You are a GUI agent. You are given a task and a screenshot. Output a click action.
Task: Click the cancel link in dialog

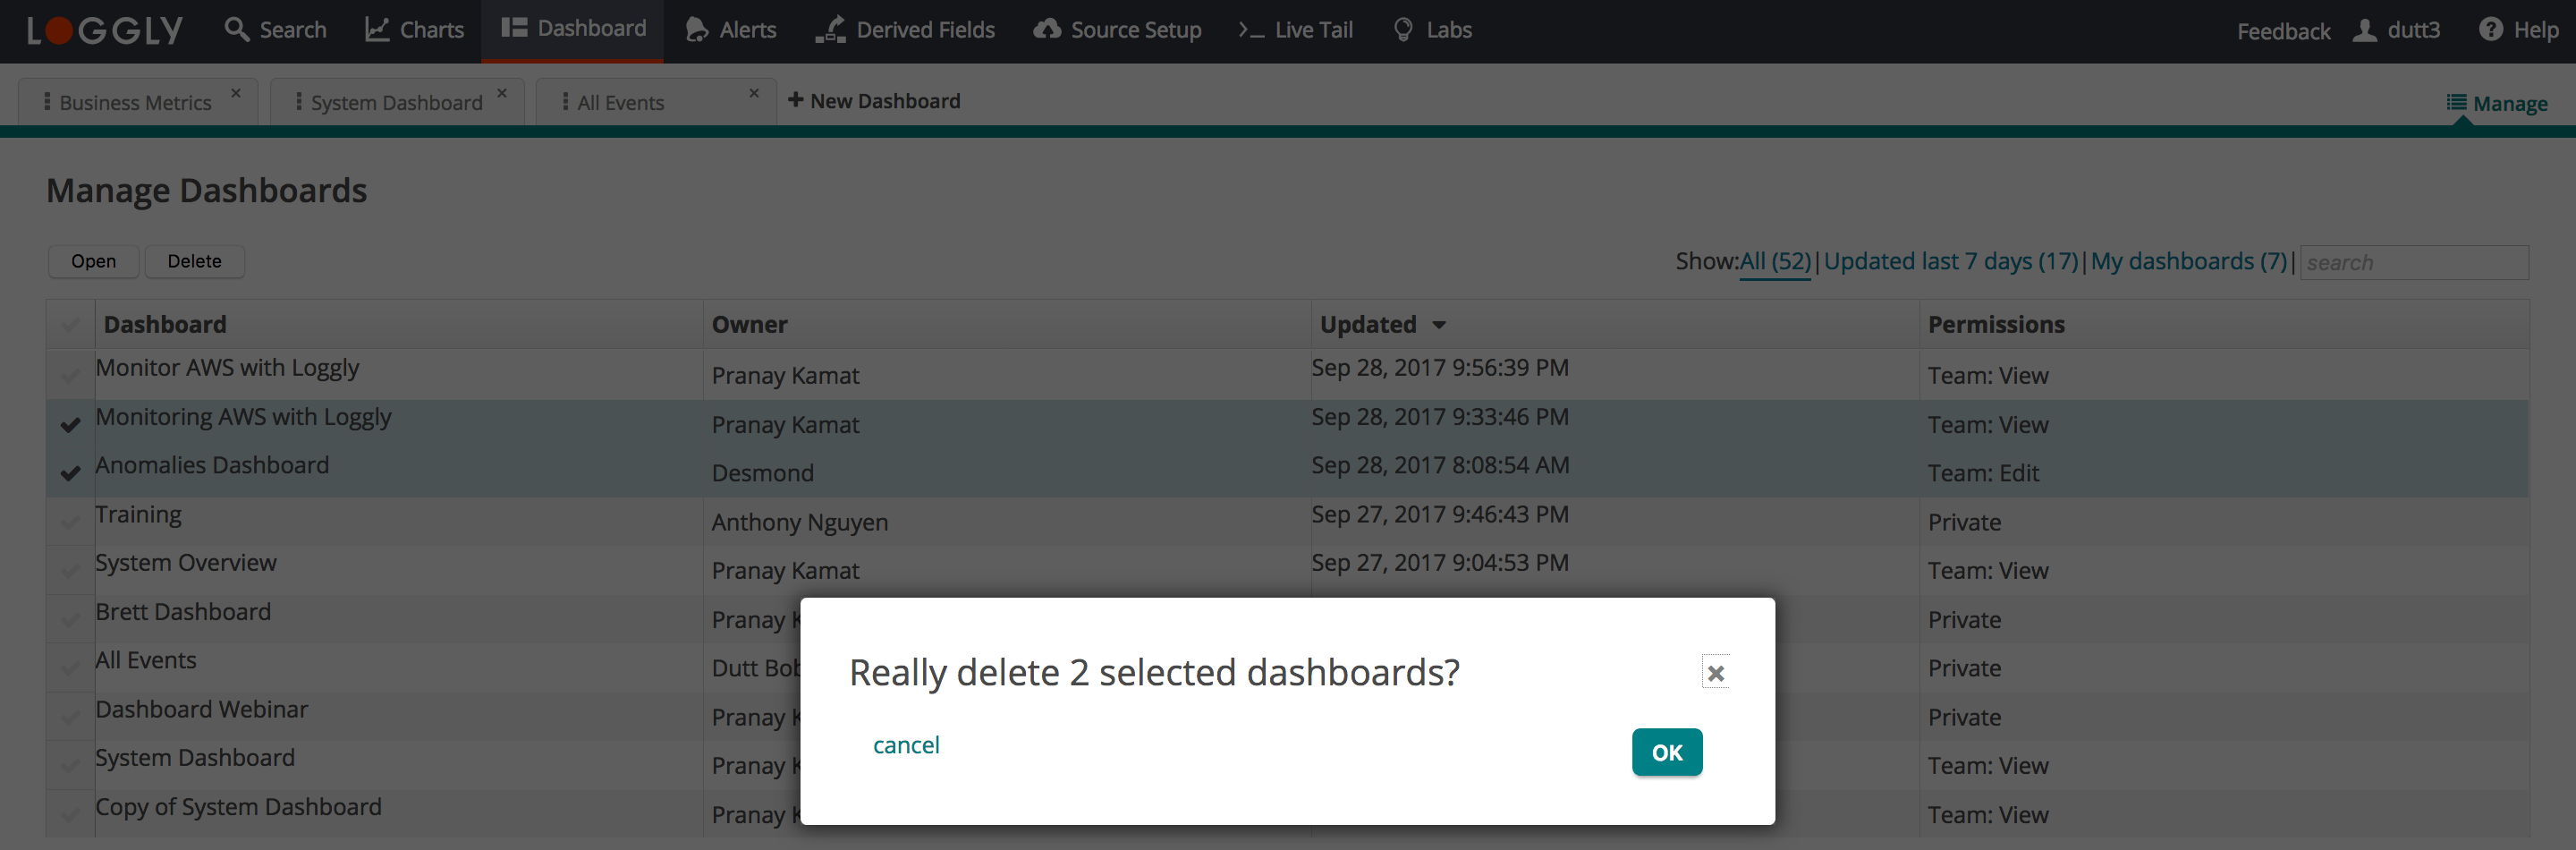906,745
